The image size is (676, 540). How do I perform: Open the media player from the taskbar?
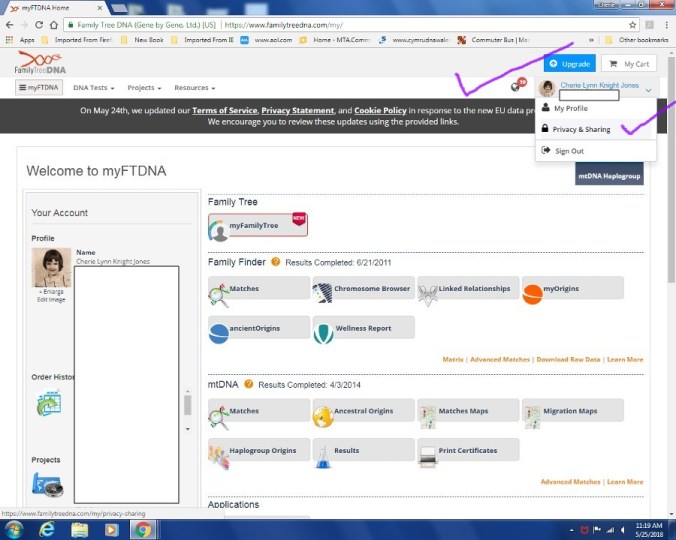tap(111, 529)
